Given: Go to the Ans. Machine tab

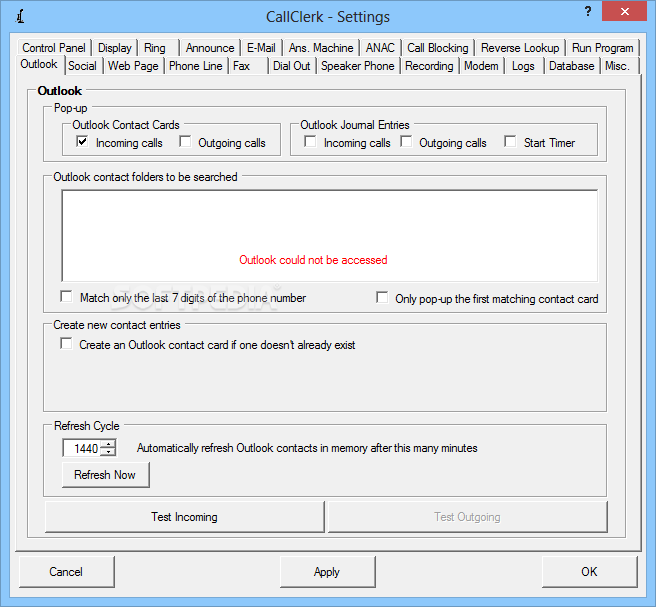Looking at the screenshot, I should 321,48.
